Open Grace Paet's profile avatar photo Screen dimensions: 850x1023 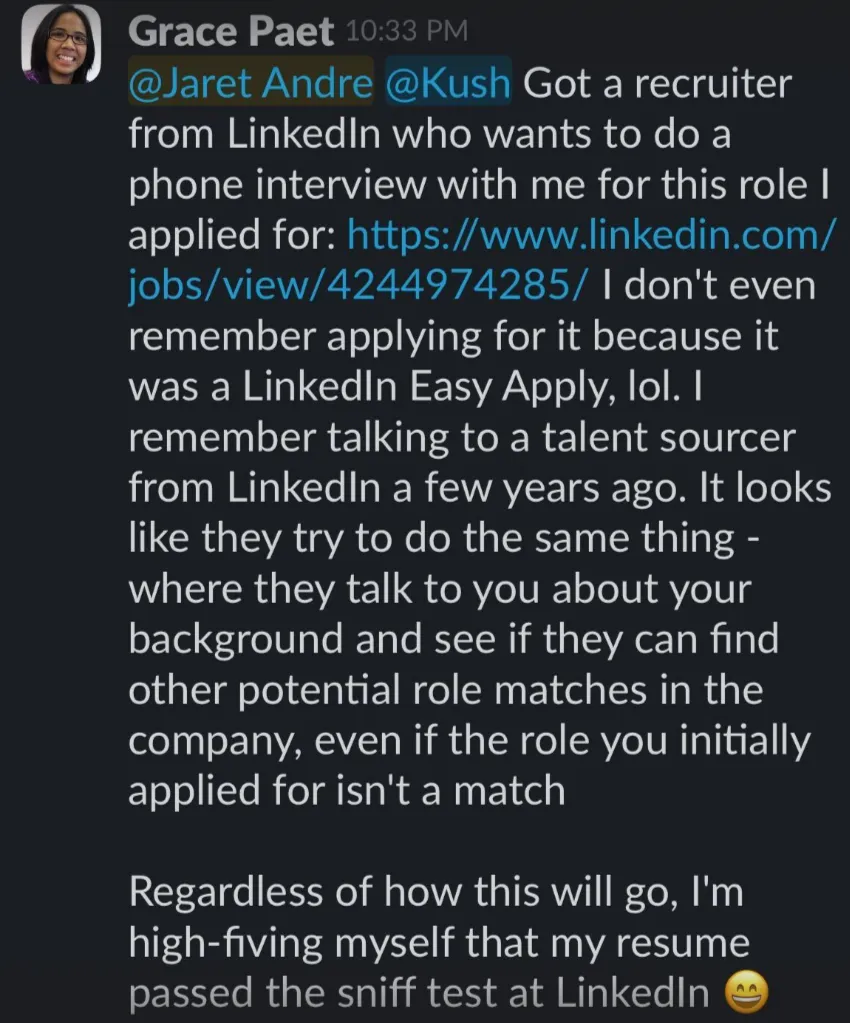[x=61, y=45]
